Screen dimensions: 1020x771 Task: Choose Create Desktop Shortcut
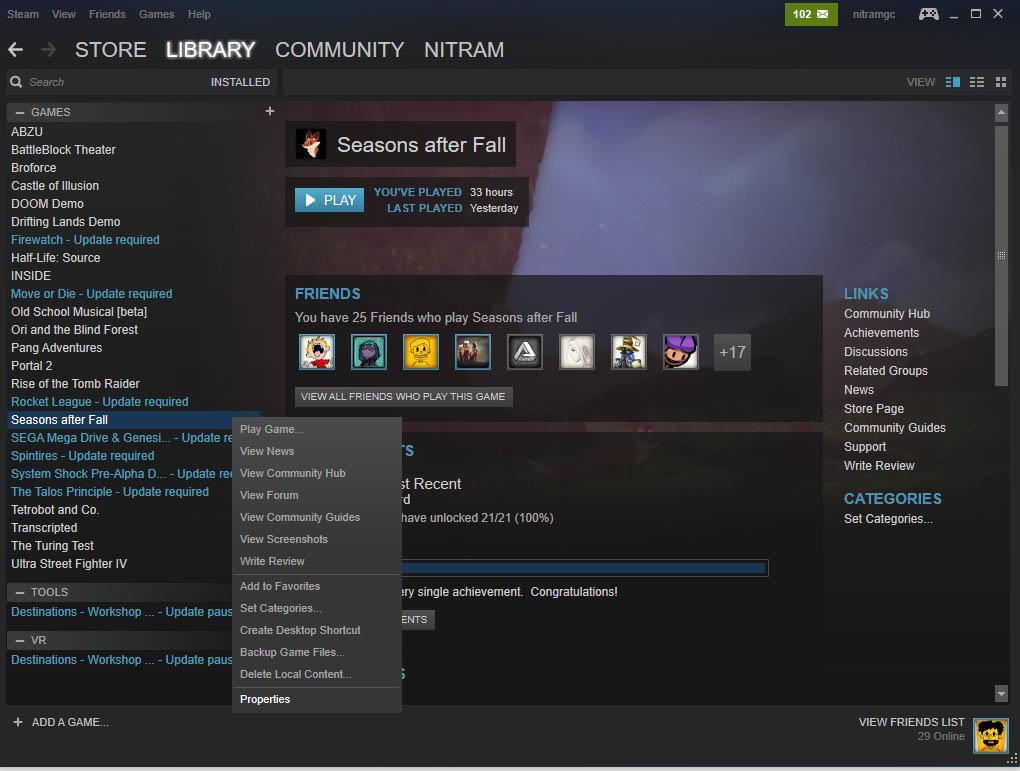pos(317,630)
